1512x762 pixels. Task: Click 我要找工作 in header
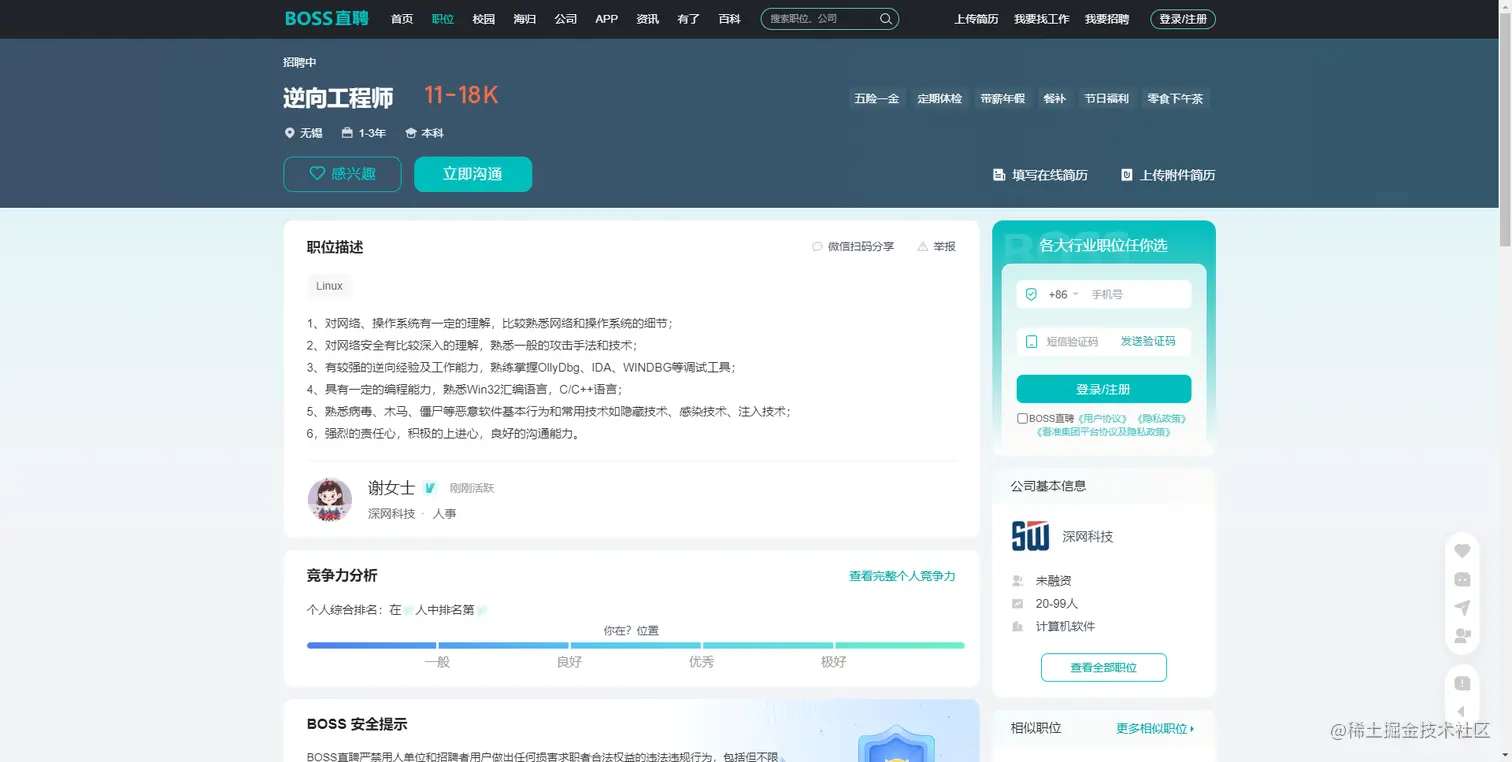point(1041,19)
